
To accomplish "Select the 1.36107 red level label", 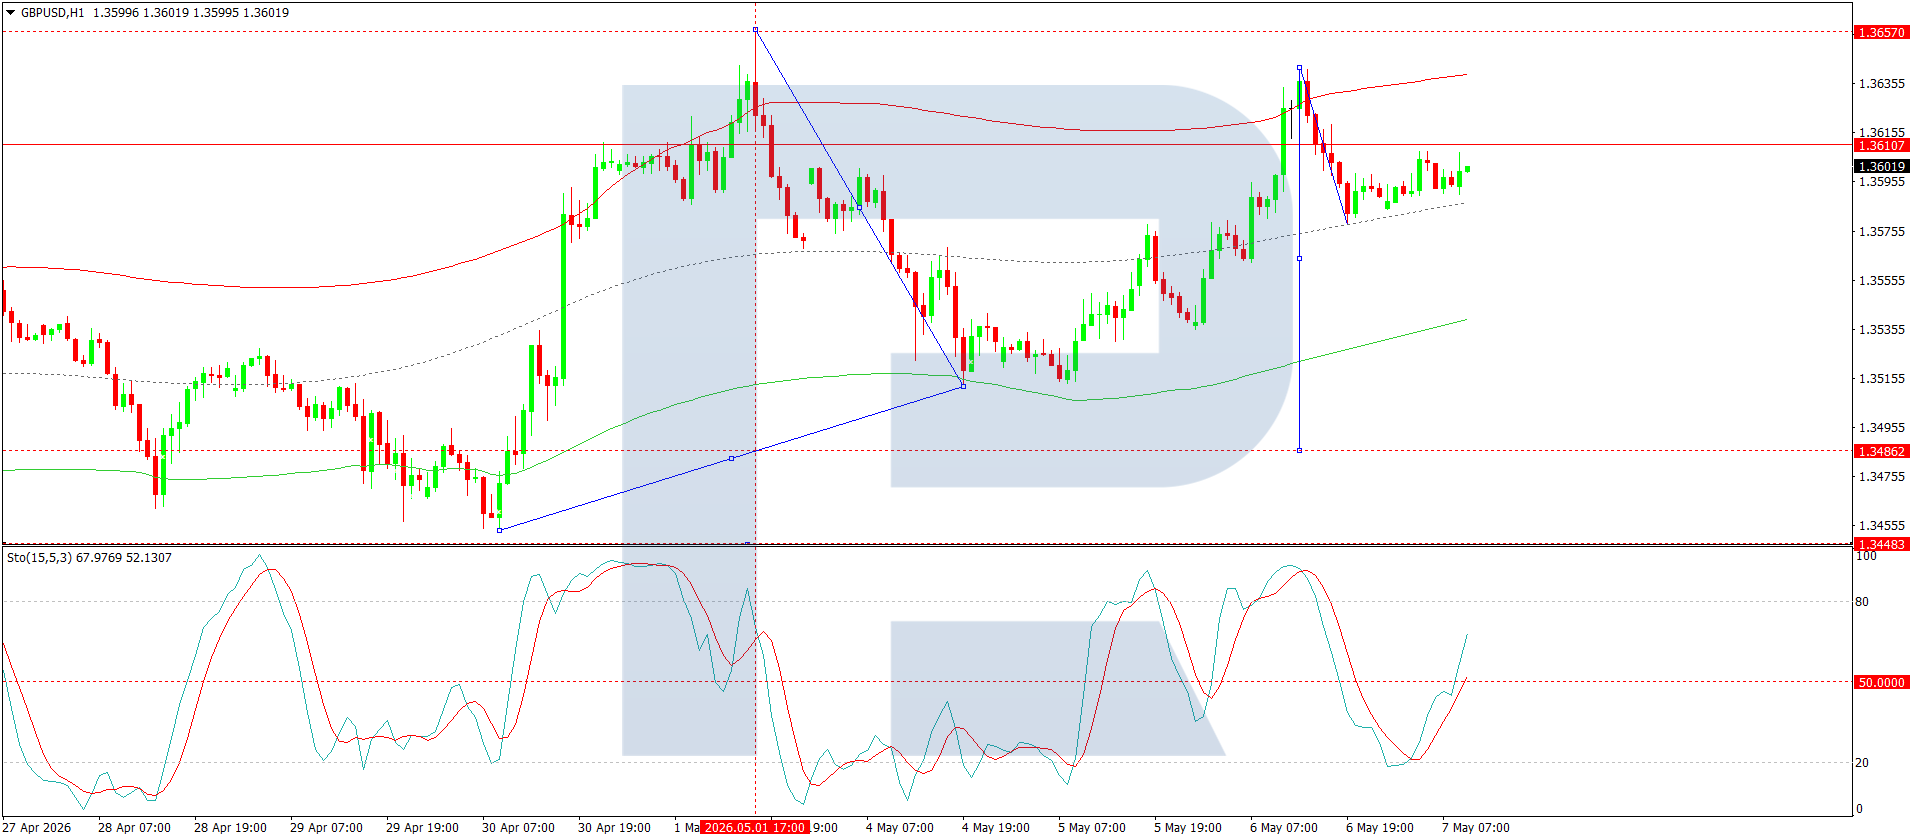I will pos(1881,146).
